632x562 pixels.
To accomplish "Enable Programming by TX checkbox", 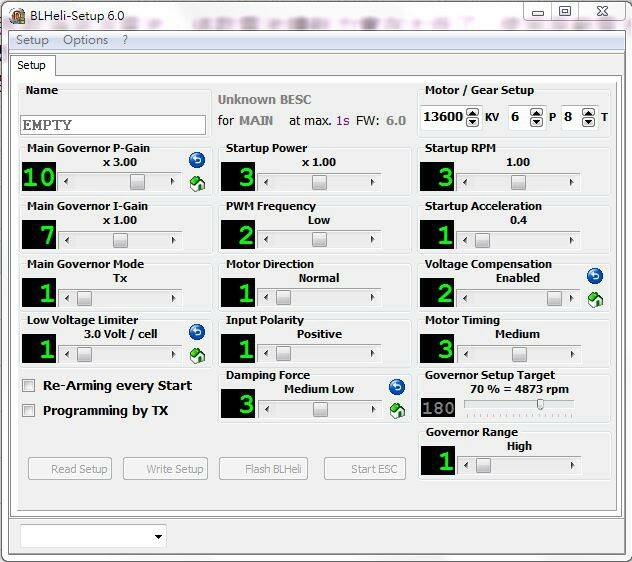I will coord(28,410).
